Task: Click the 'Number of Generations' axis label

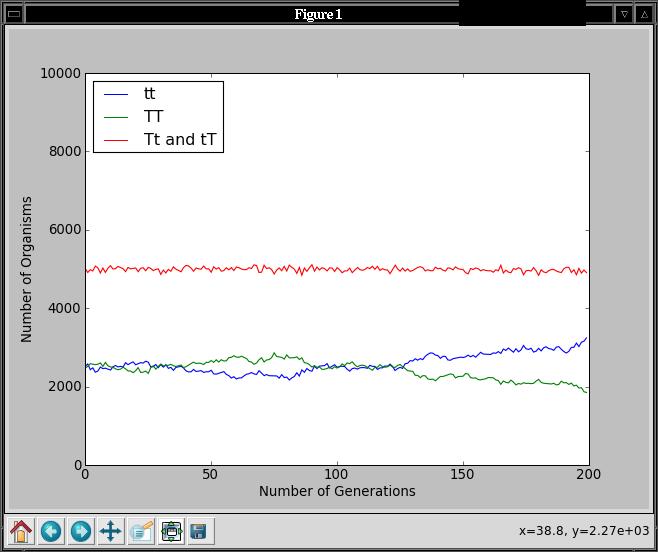Action: tap(337, 491)
